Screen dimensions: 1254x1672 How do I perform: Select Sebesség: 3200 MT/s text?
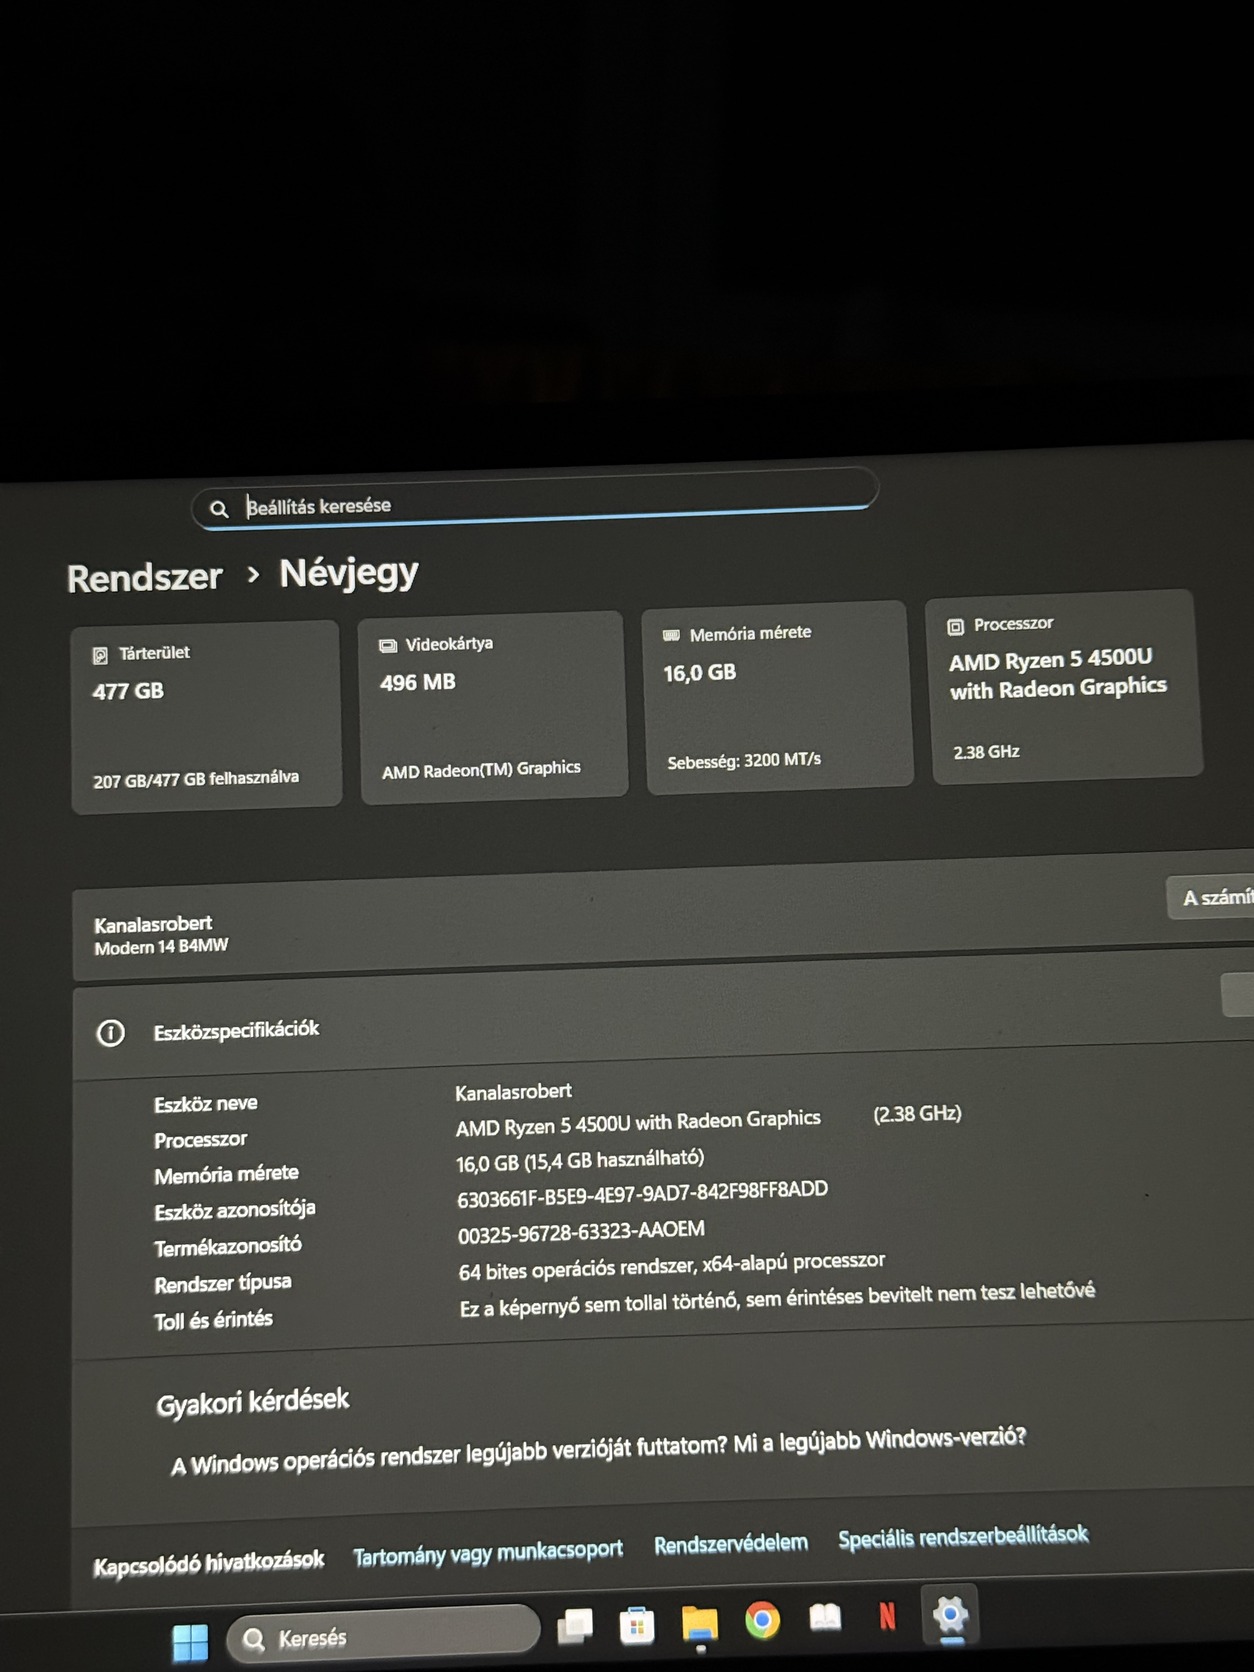click(x=744, y=761)
